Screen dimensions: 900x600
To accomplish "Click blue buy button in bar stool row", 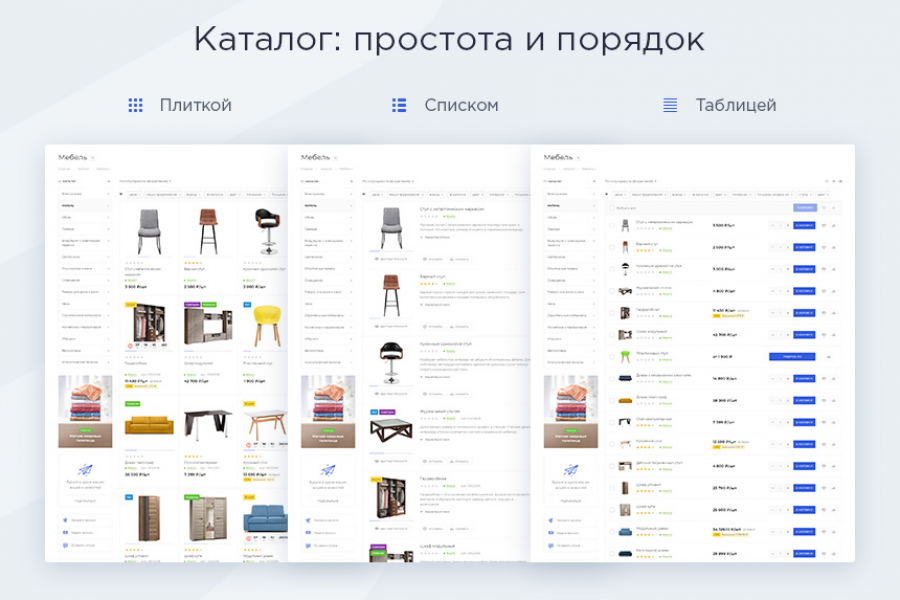I will 804,247.
